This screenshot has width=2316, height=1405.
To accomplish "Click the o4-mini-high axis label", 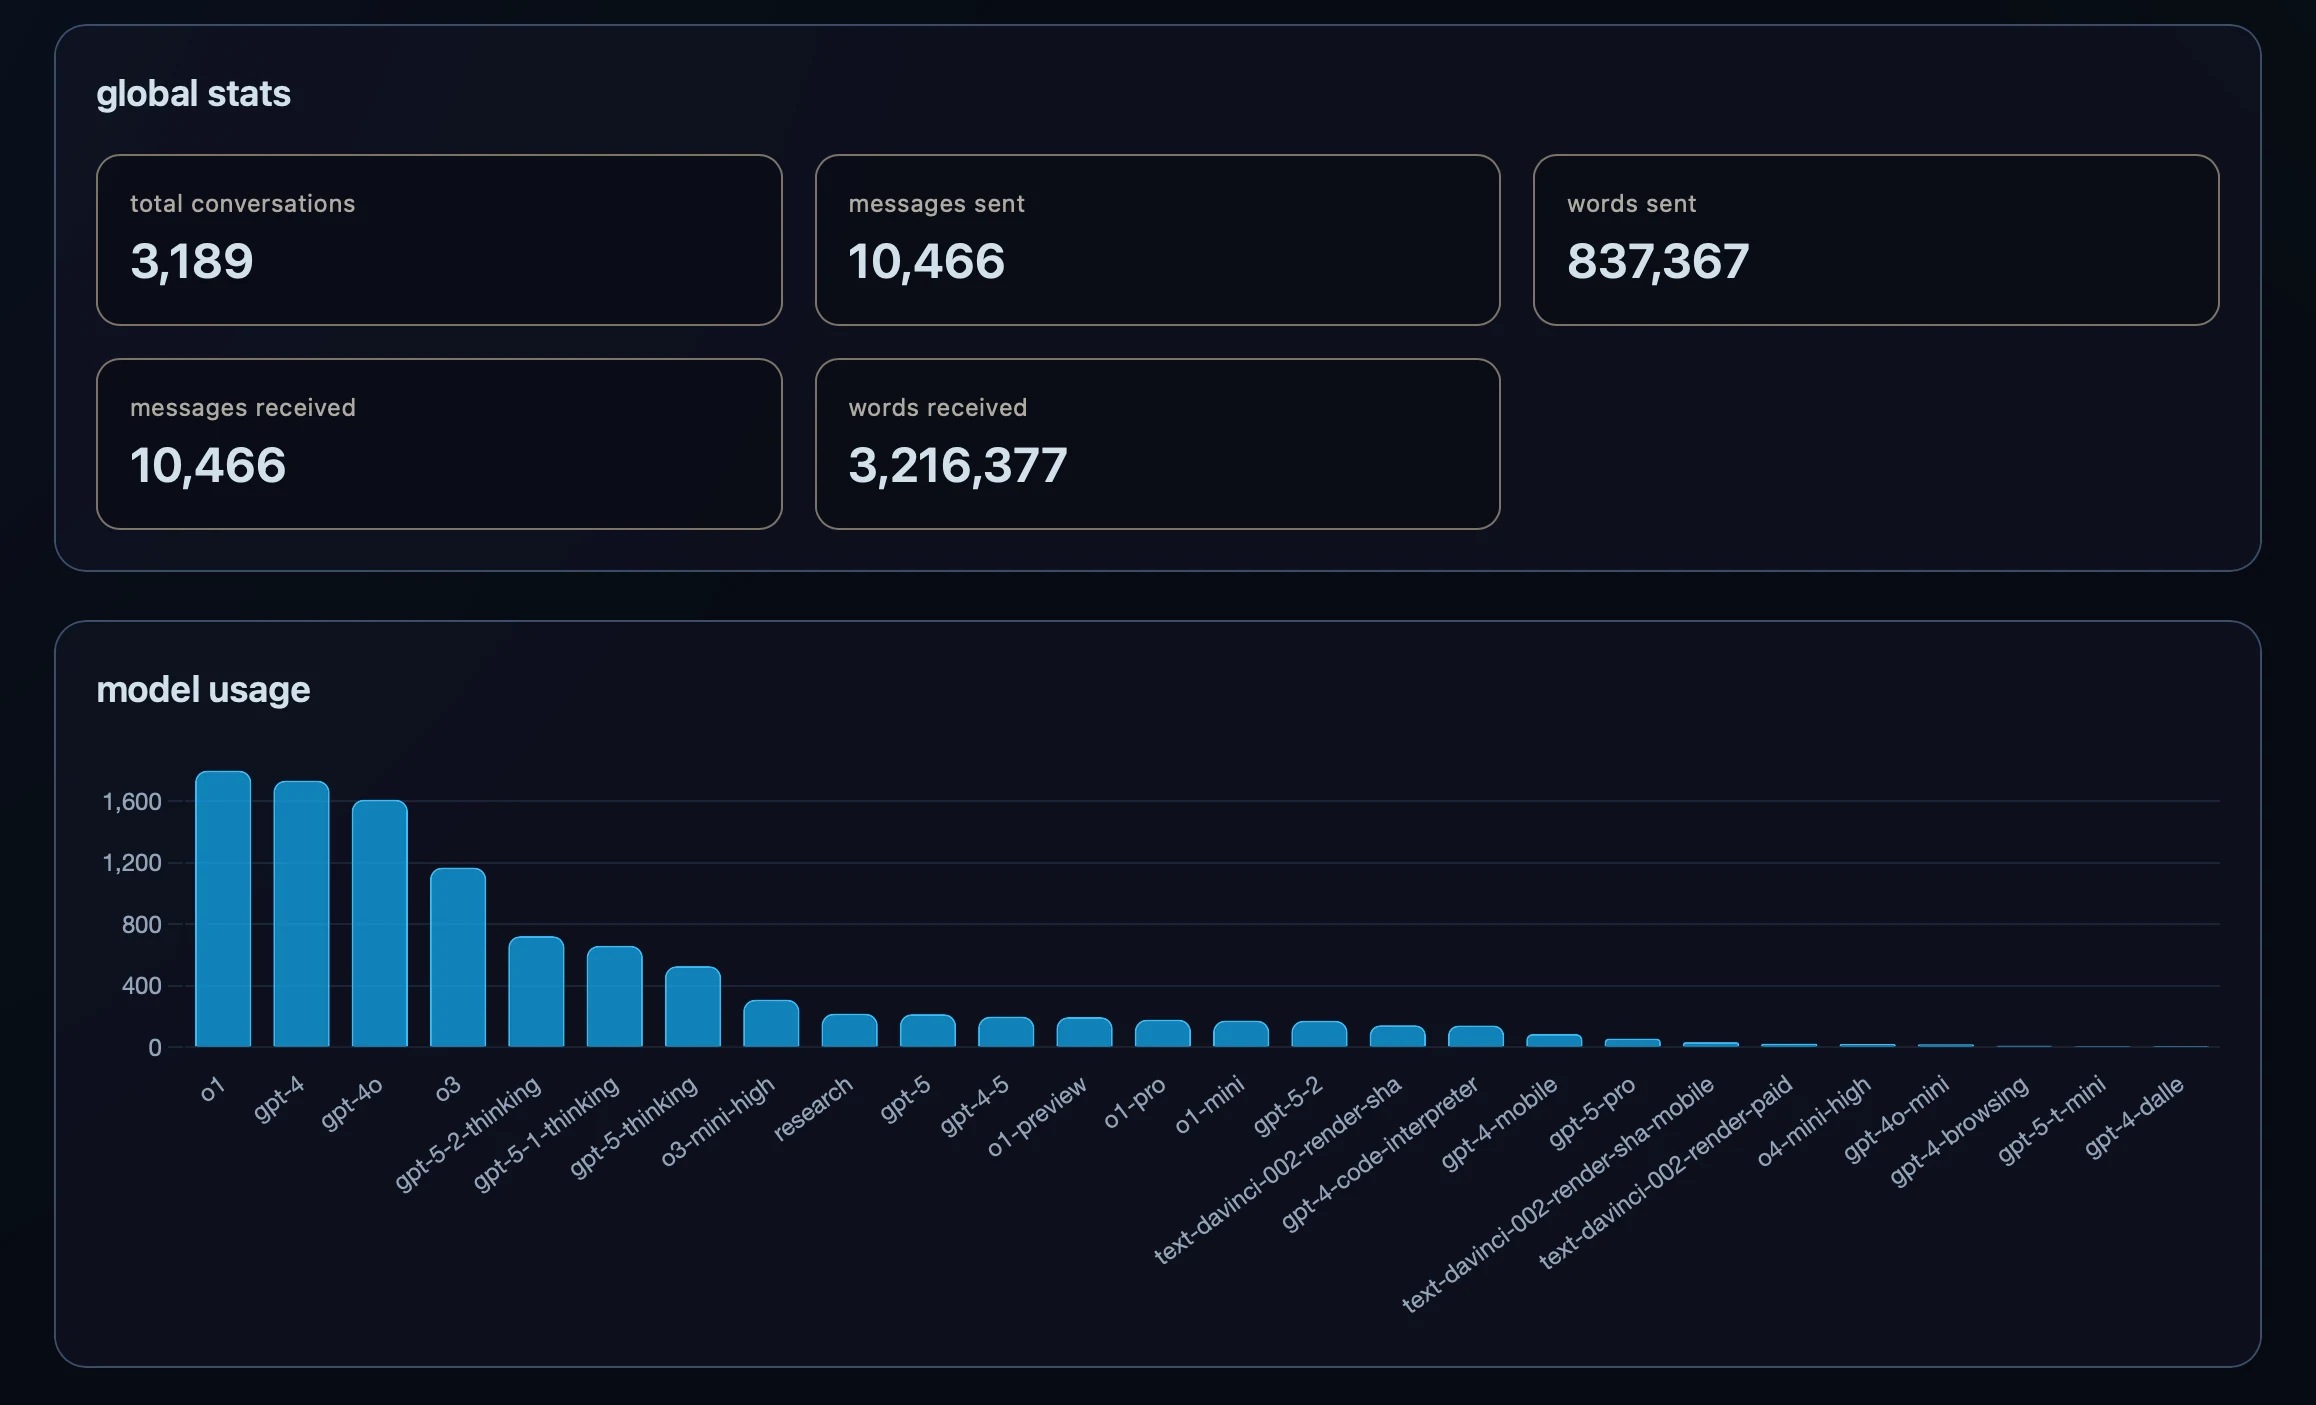I will [x=1813, y=1121].
